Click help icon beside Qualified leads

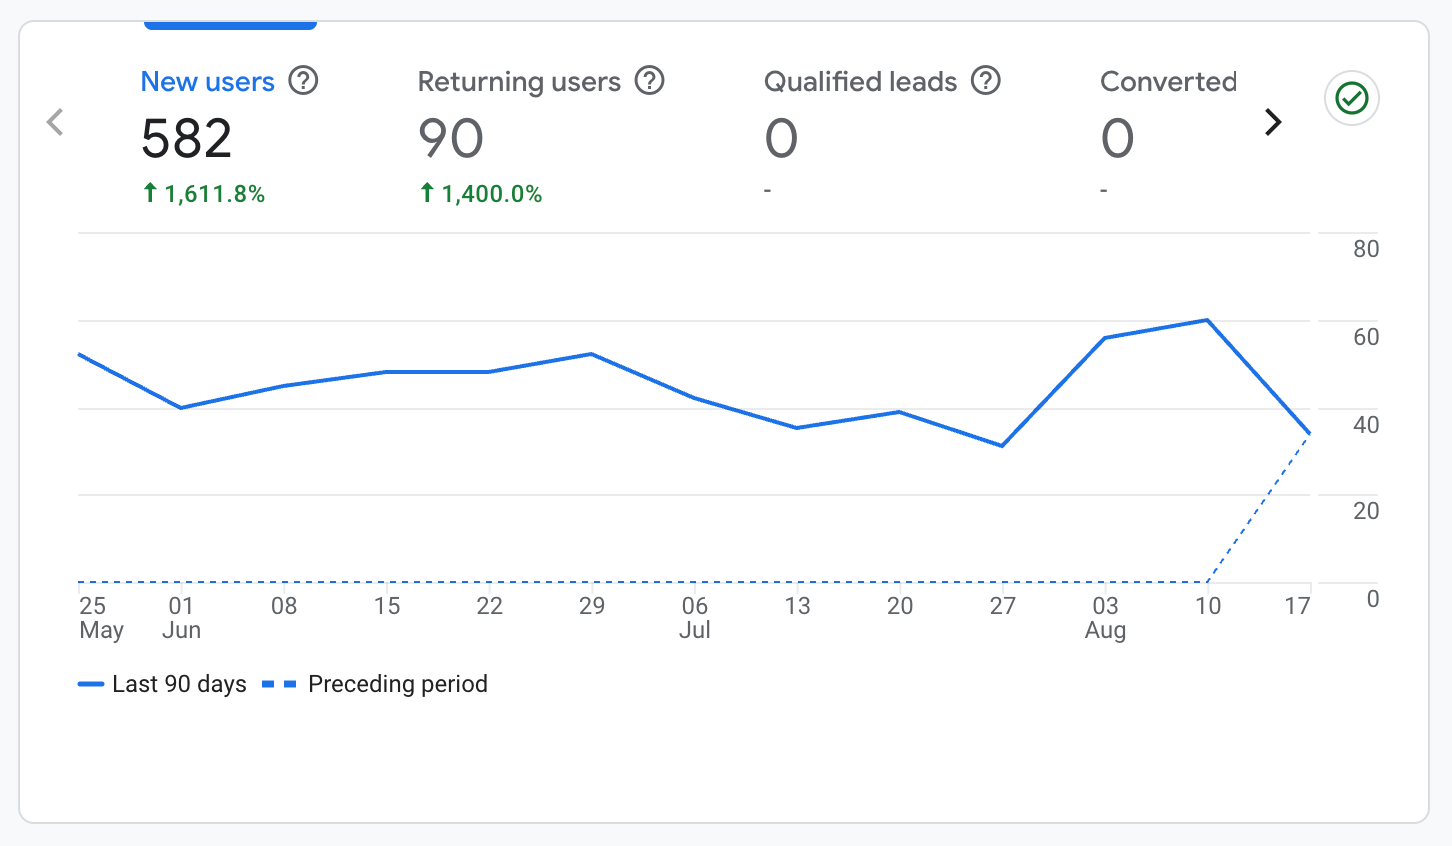(x=986, y=80)
